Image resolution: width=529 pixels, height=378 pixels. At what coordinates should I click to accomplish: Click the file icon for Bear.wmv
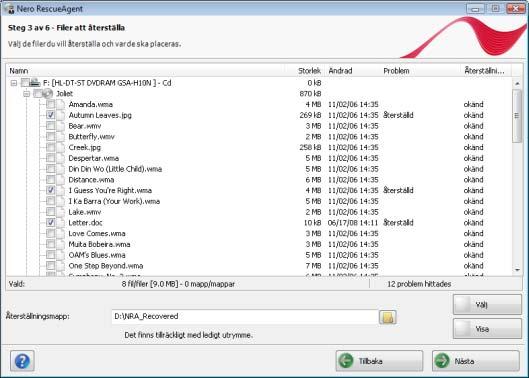pyautogui.click(x=60, y=126)
